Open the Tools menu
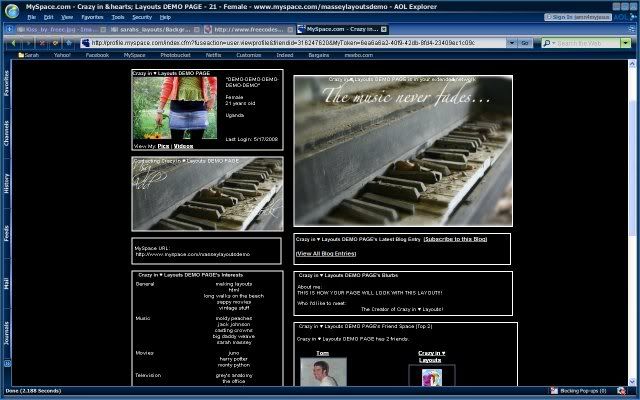Image resolution: width=640 pixels, height=400 pixels. click(118, 17)
